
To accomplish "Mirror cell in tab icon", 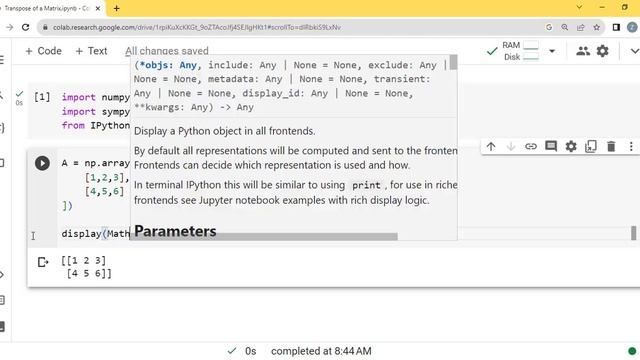I will [591, 146].
